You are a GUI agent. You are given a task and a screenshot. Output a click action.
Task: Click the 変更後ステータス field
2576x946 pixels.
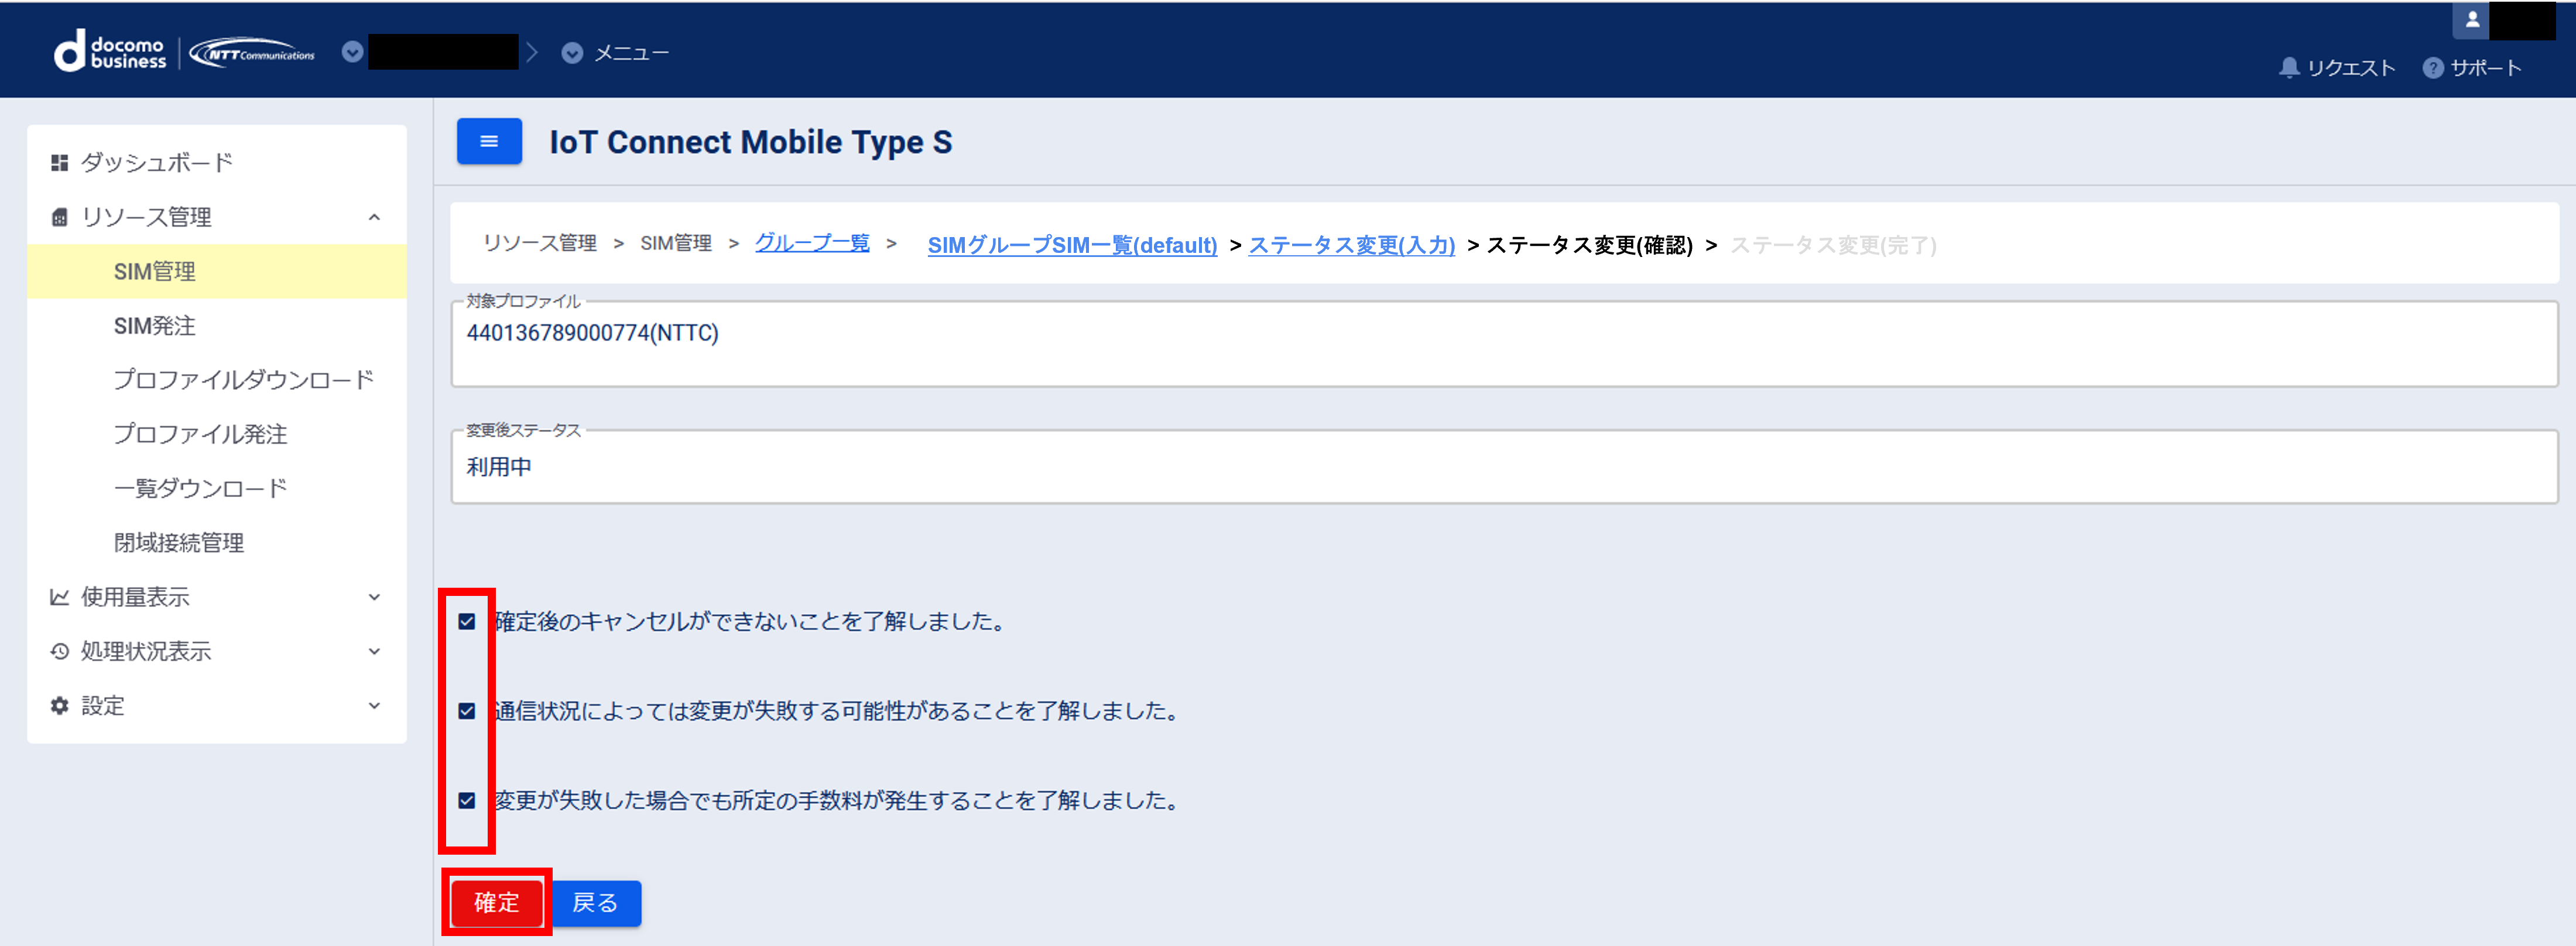point(1504,467)
